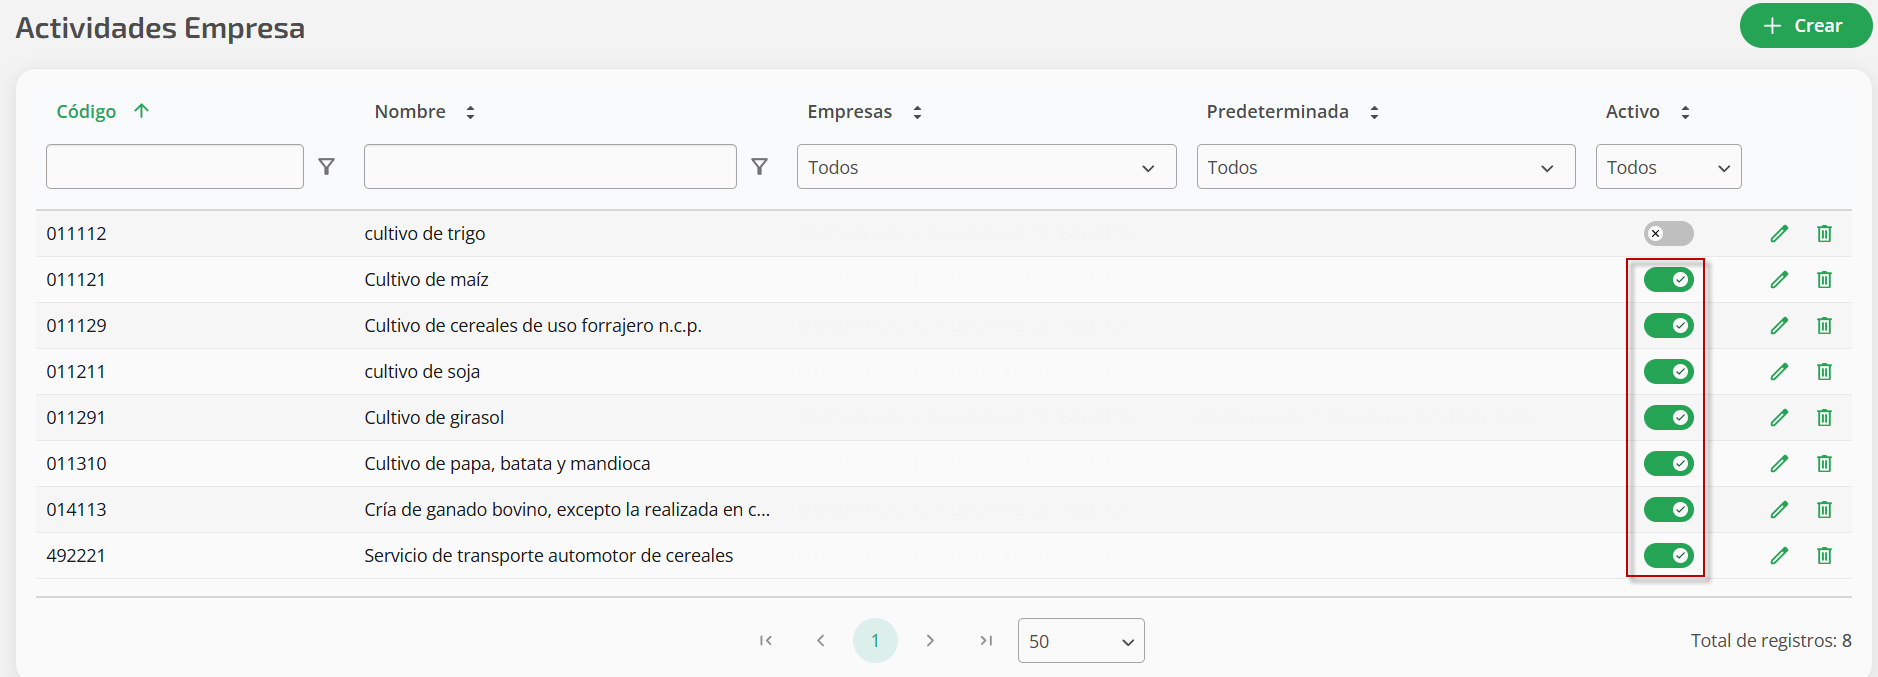Image resolution: width=1878 pixels, height=677 pixels.
Task: Apply the Código column filter icon
Action: click(326, 167)
